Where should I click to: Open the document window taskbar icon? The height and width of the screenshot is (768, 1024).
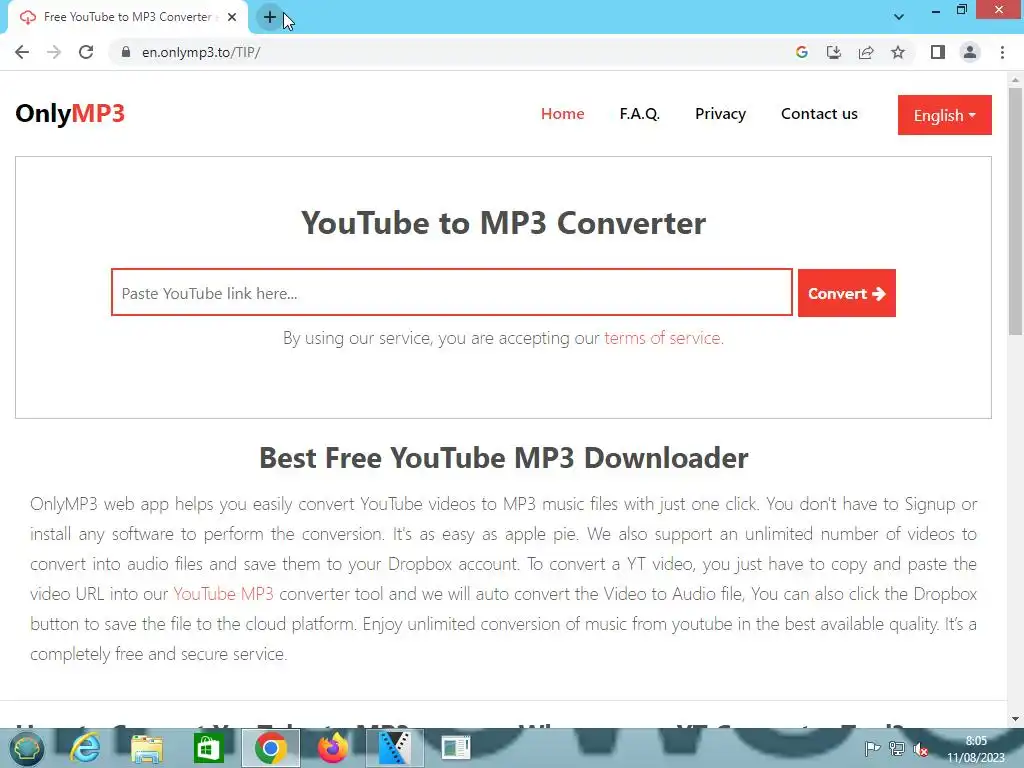tap(456, 748)
